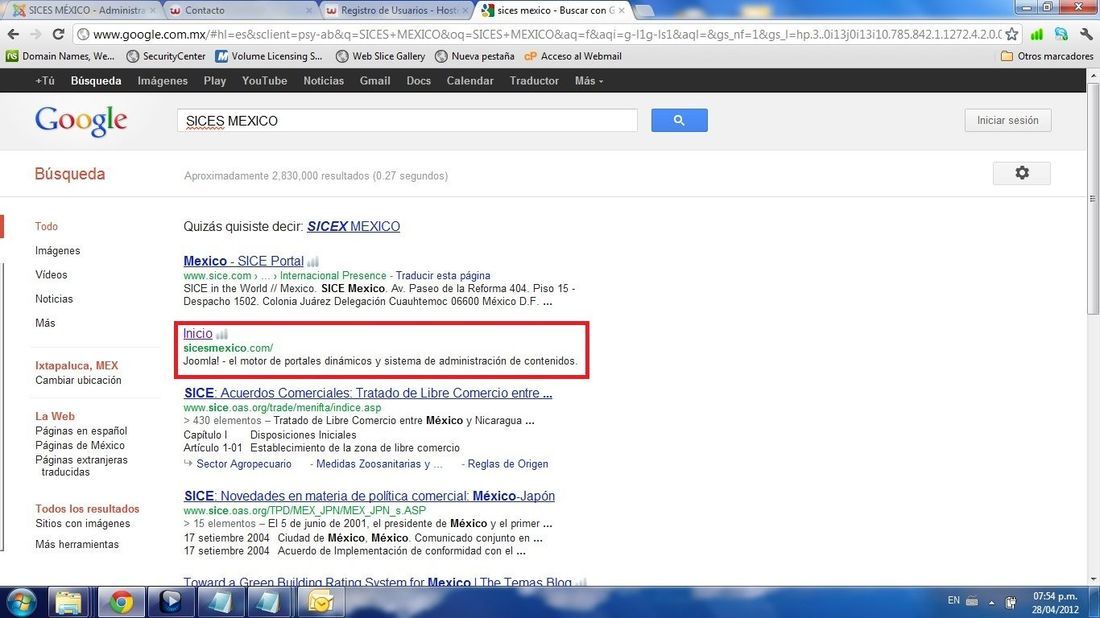Filter results by Vídeos in sidebar

coord(51,274)
